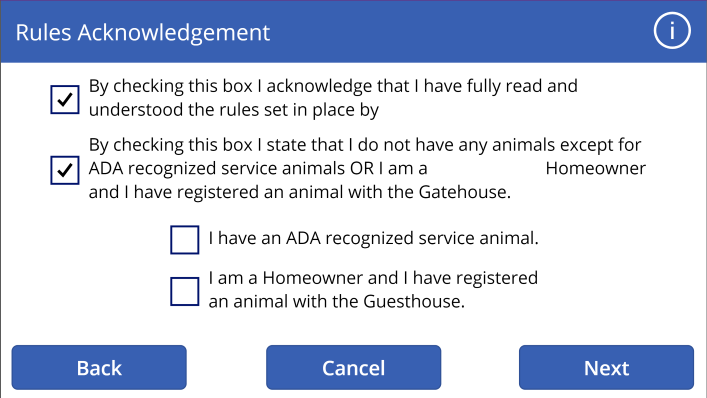The width and height of the screenshot is (707, 398).
Task: Click the checkmark inside the first checkbox
Action: (x=65, y=99)
